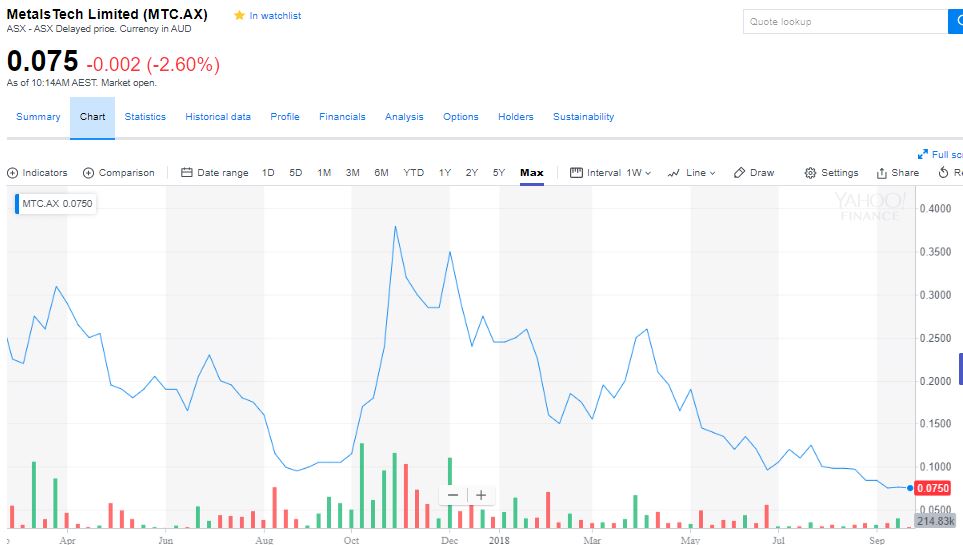This screenshot has width=963, height=545.
Task: Open the Options tab
Action: tap(461, 117)
